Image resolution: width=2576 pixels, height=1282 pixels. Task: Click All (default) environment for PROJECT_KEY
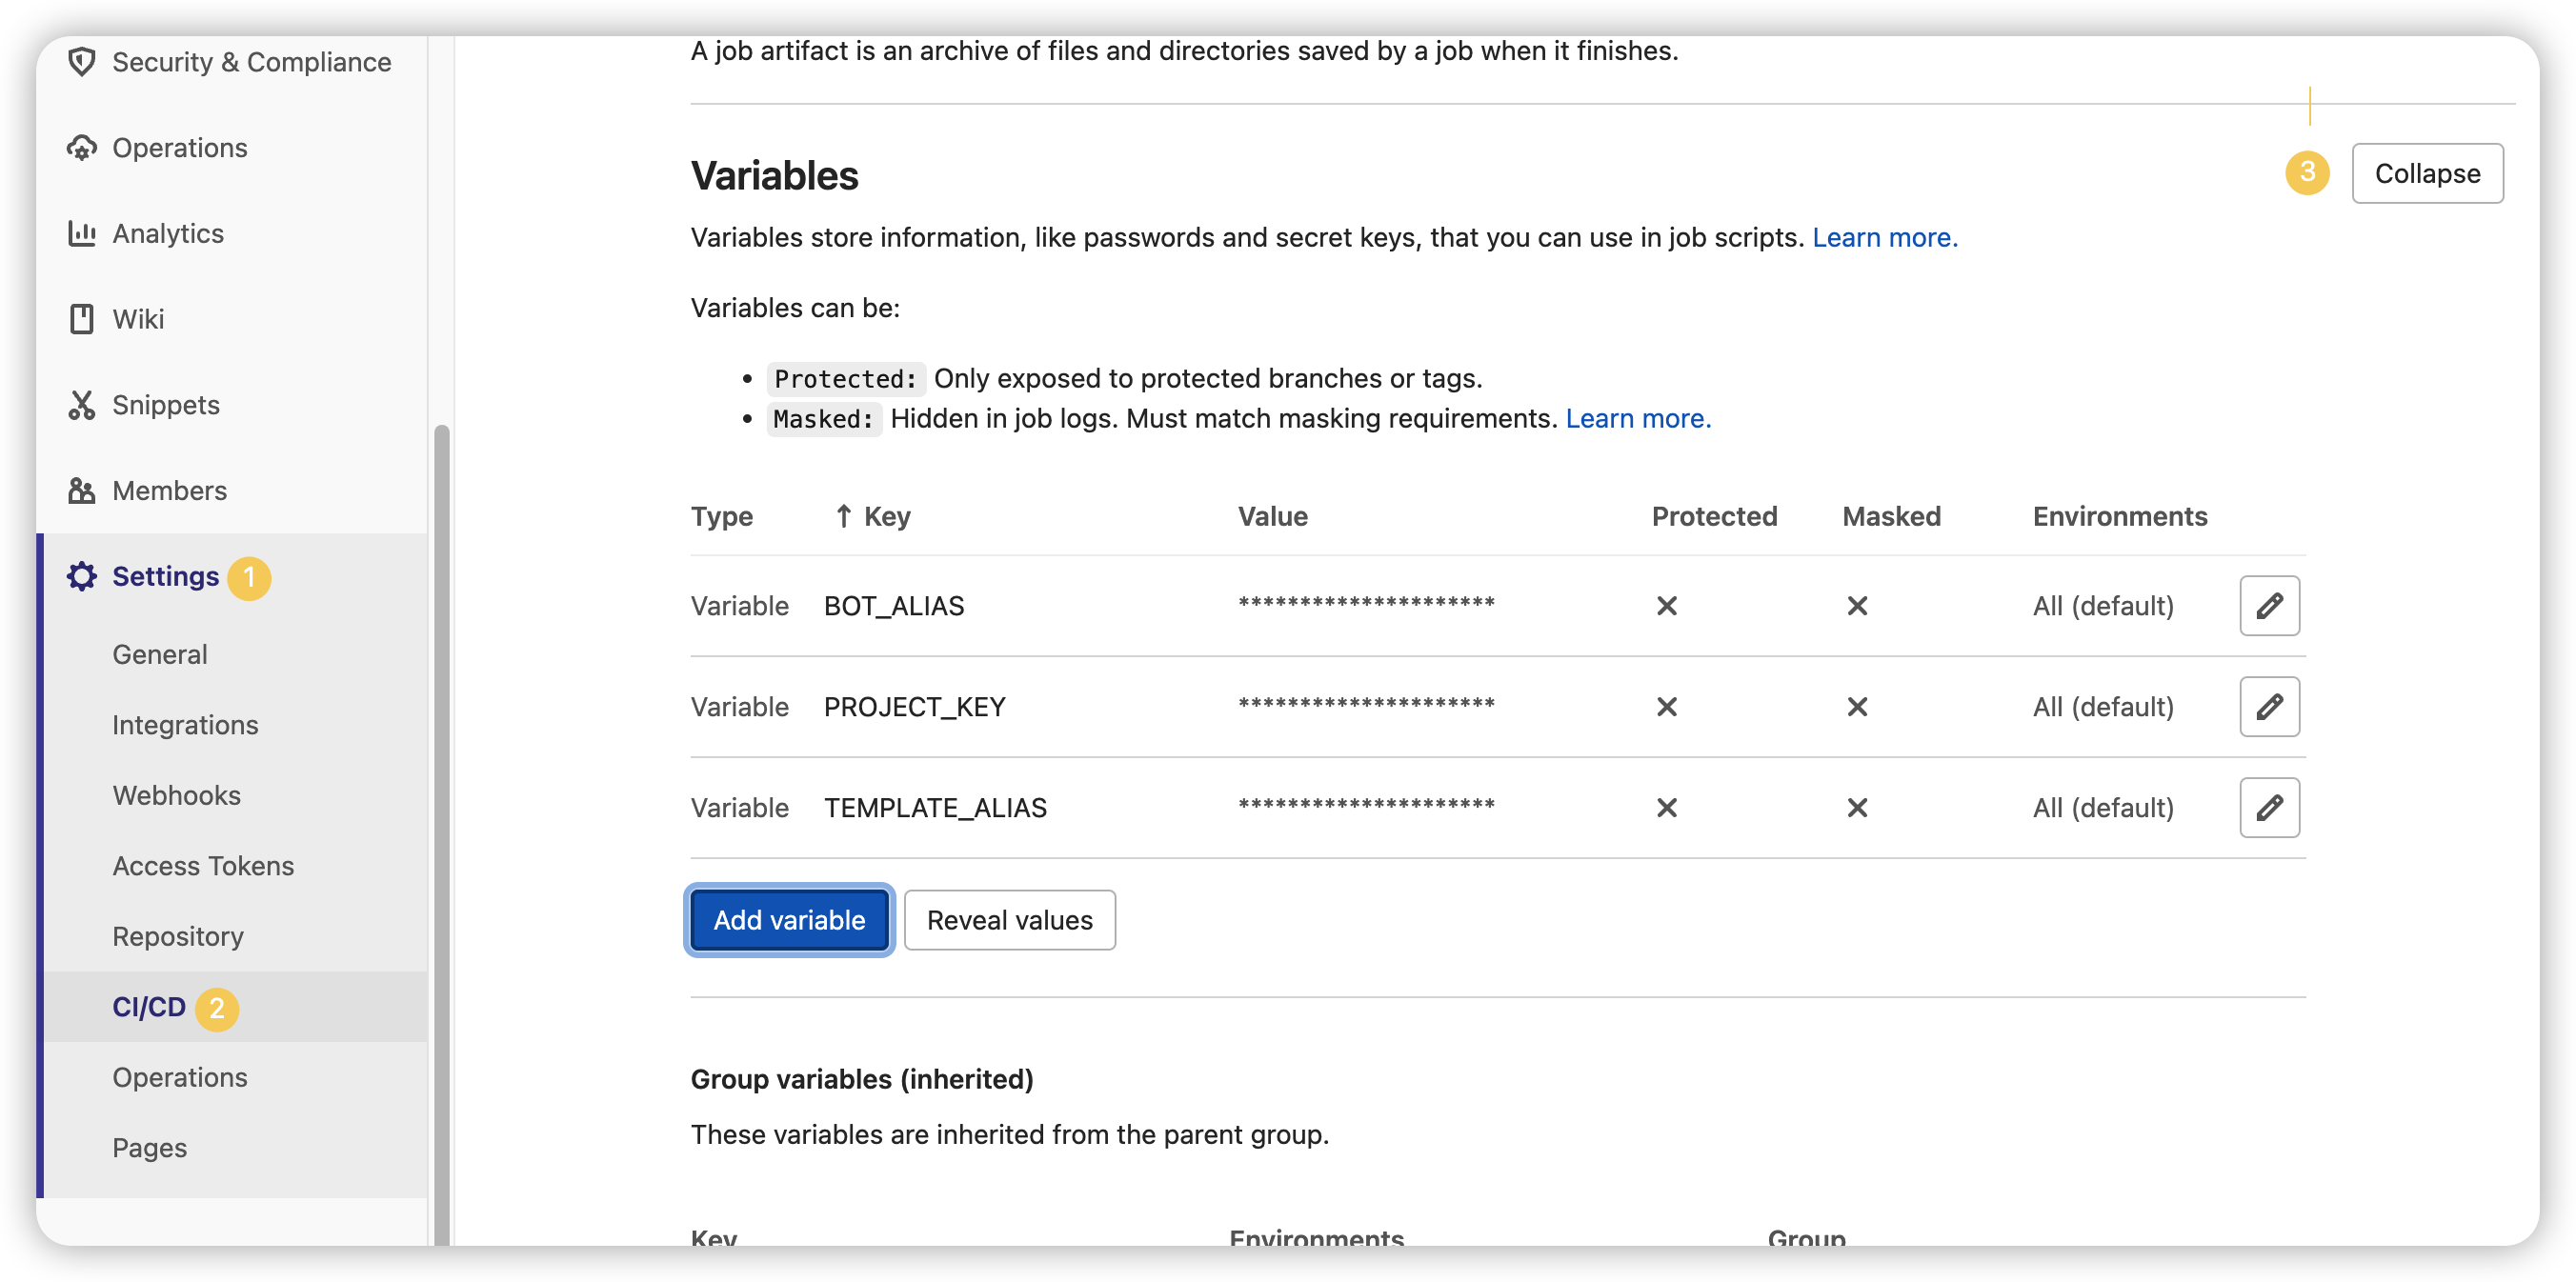point(2103,707)
